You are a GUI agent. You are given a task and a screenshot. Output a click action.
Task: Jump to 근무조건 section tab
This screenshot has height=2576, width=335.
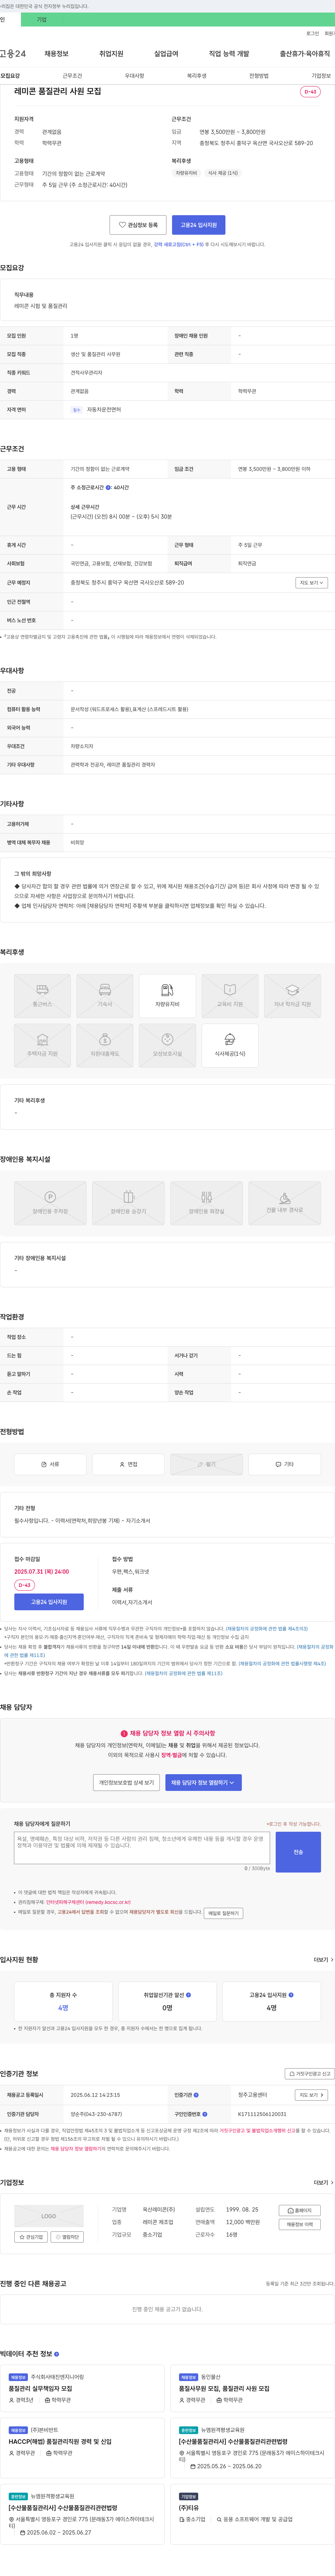72,76
